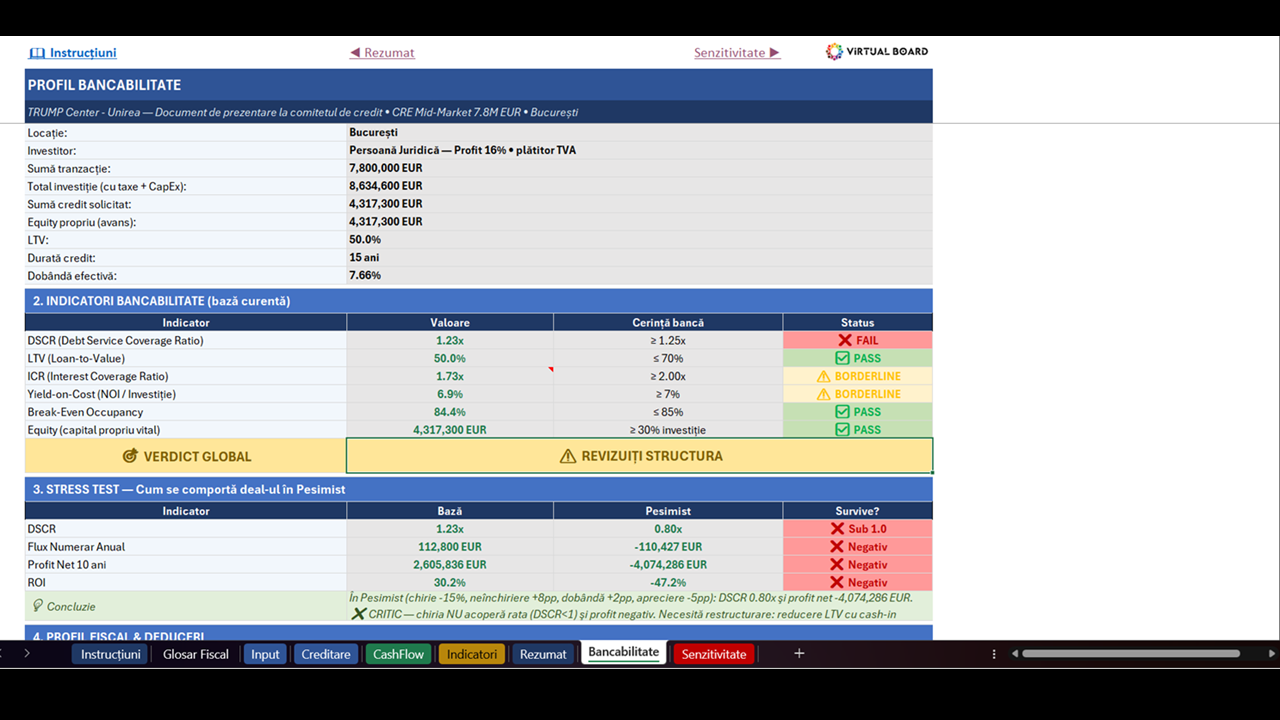Select the pessimistic DSCR 0.80x cell

pos(668,529)
